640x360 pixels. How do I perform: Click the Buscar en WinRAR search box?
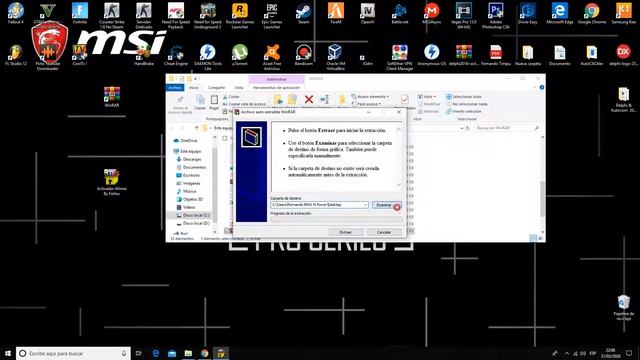tap(507, 128)
